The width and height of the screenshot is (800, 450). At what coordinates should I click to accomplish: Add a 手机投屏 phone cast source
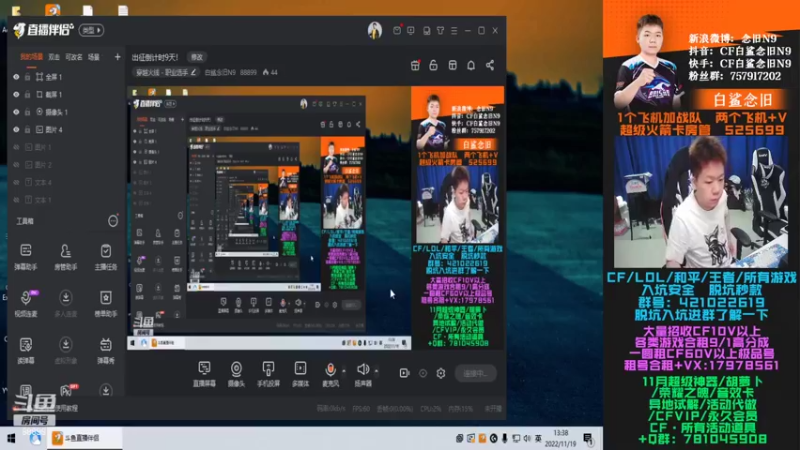268,373
